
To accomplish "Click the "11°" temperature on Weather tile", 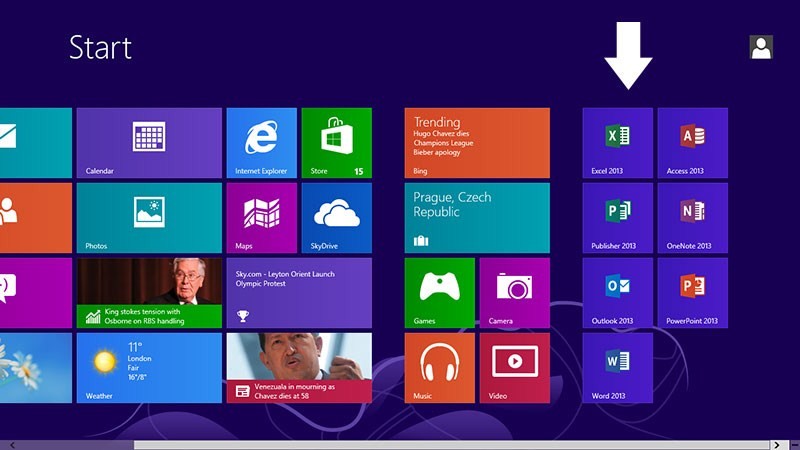I will (x=135, y=347).
